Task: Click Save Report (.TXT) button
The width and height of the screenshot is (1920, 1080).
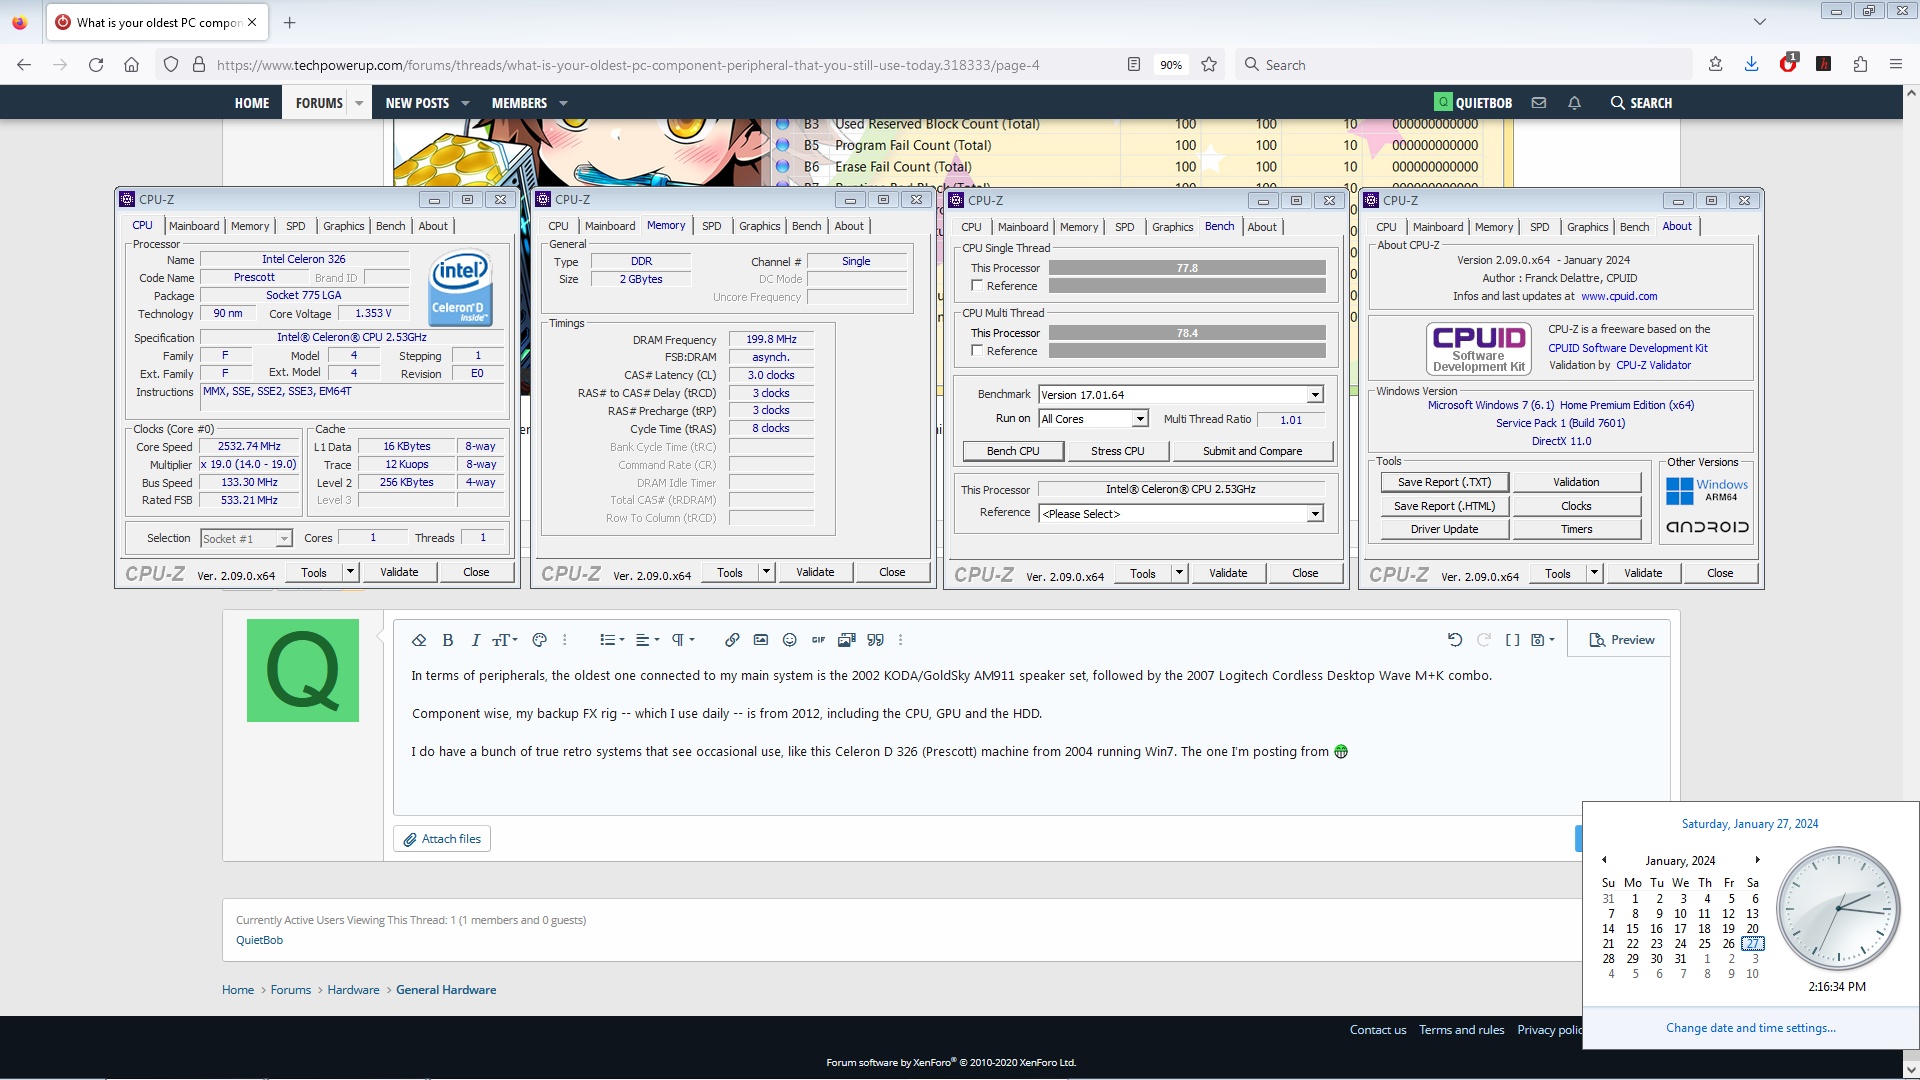Action: [x=1444, y=482]
